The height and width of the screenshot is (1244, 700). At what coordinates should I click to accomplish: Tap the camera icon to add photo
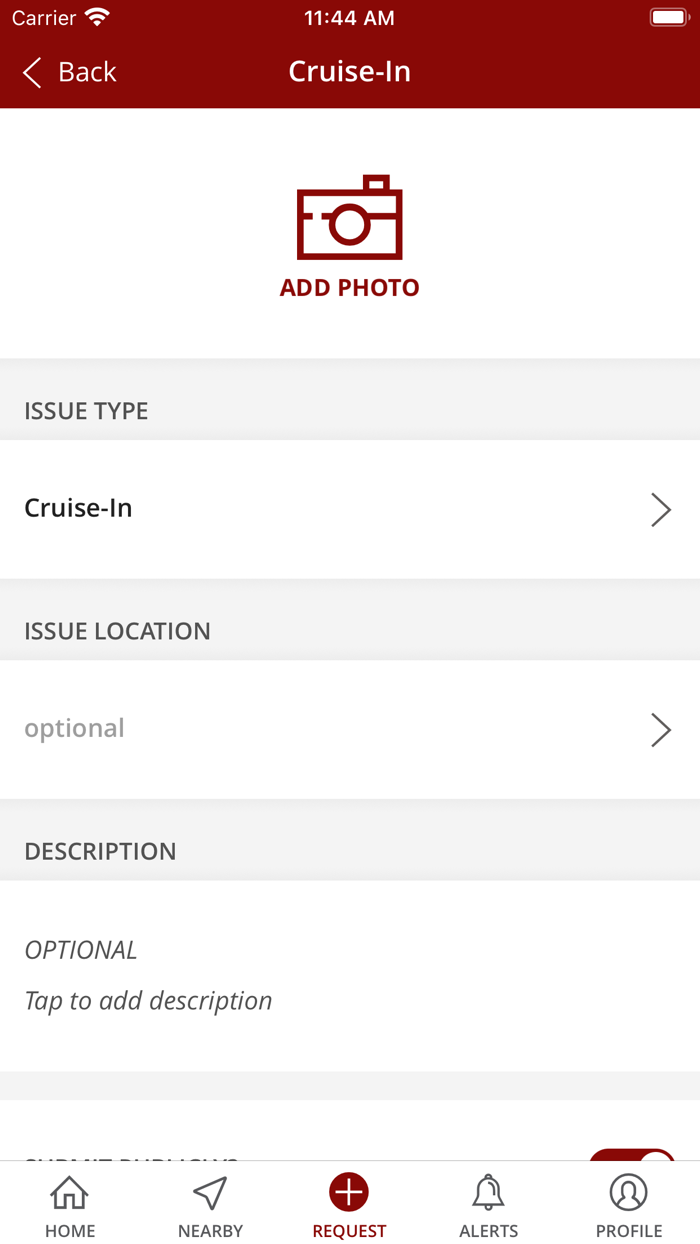[349, 218]
